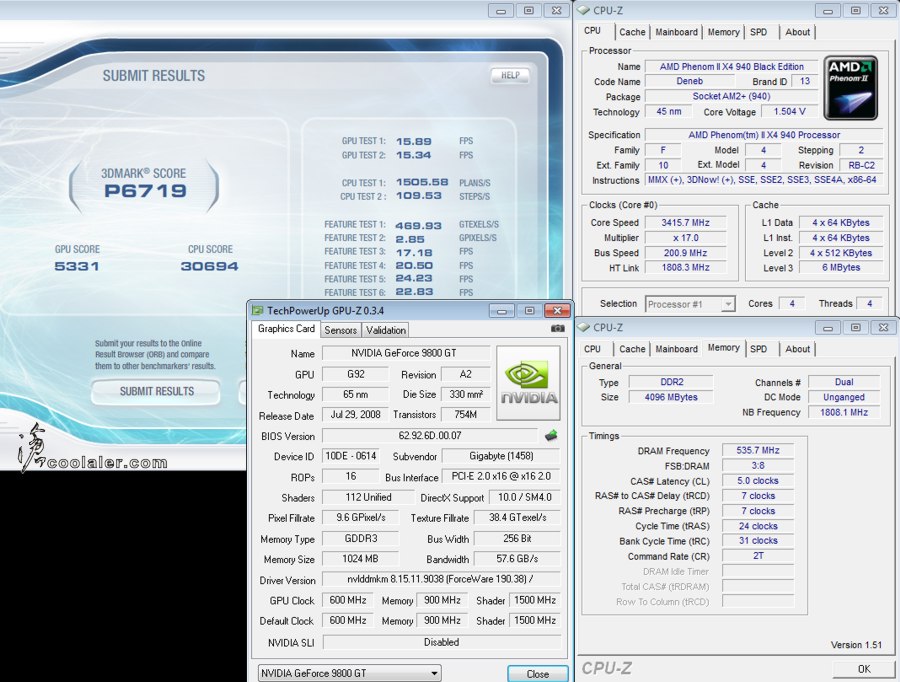Switch to Mainboard tab in top CPU-Z
The width and height of the screenshot is (900, 682).
[677, 32]
